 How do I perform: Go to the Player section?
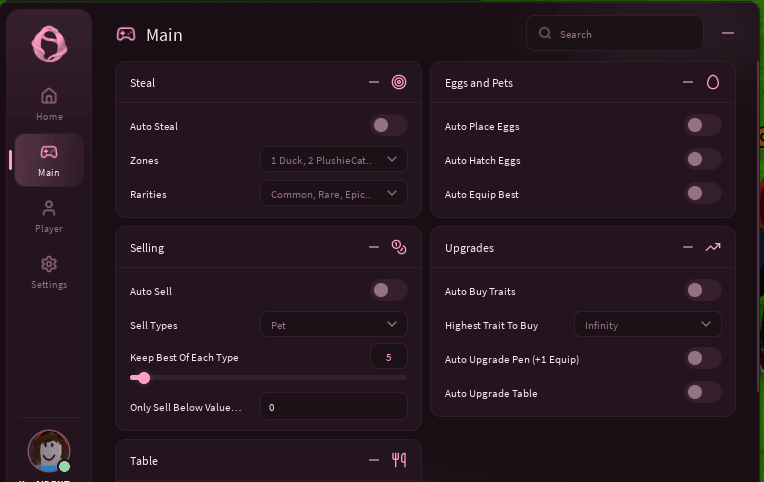click(x=49, y=216)
